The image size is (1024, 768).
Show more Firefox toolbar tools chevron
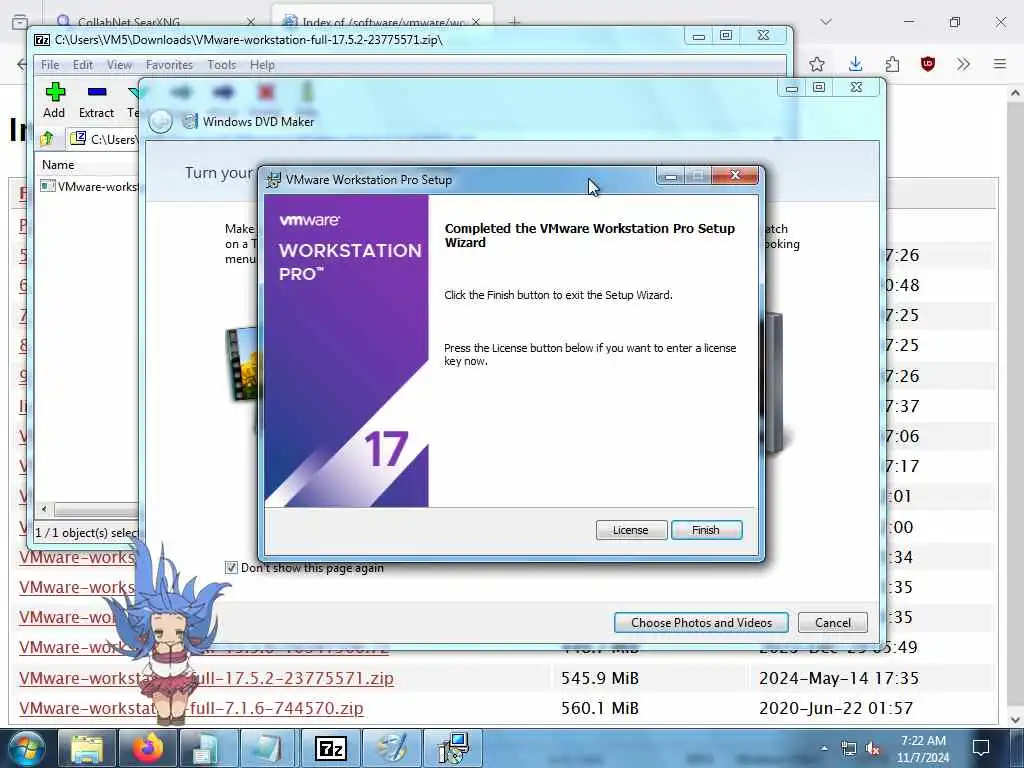pos(963,64)
